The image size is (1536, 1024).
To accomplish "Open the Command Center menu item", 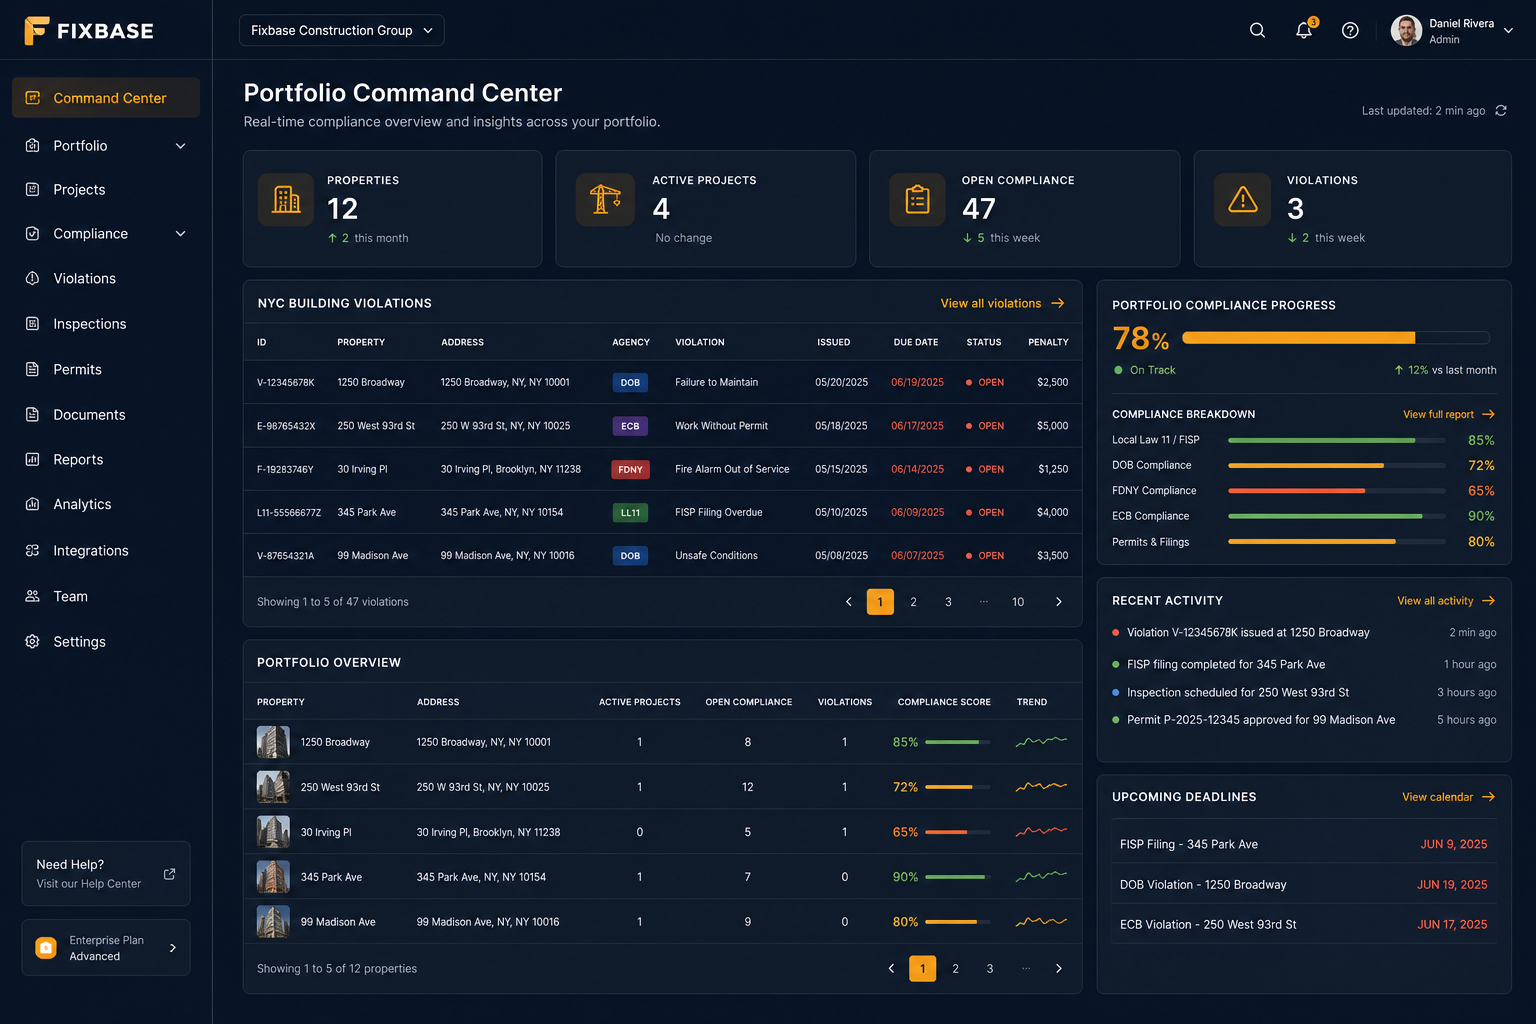I will coord(106,98).
